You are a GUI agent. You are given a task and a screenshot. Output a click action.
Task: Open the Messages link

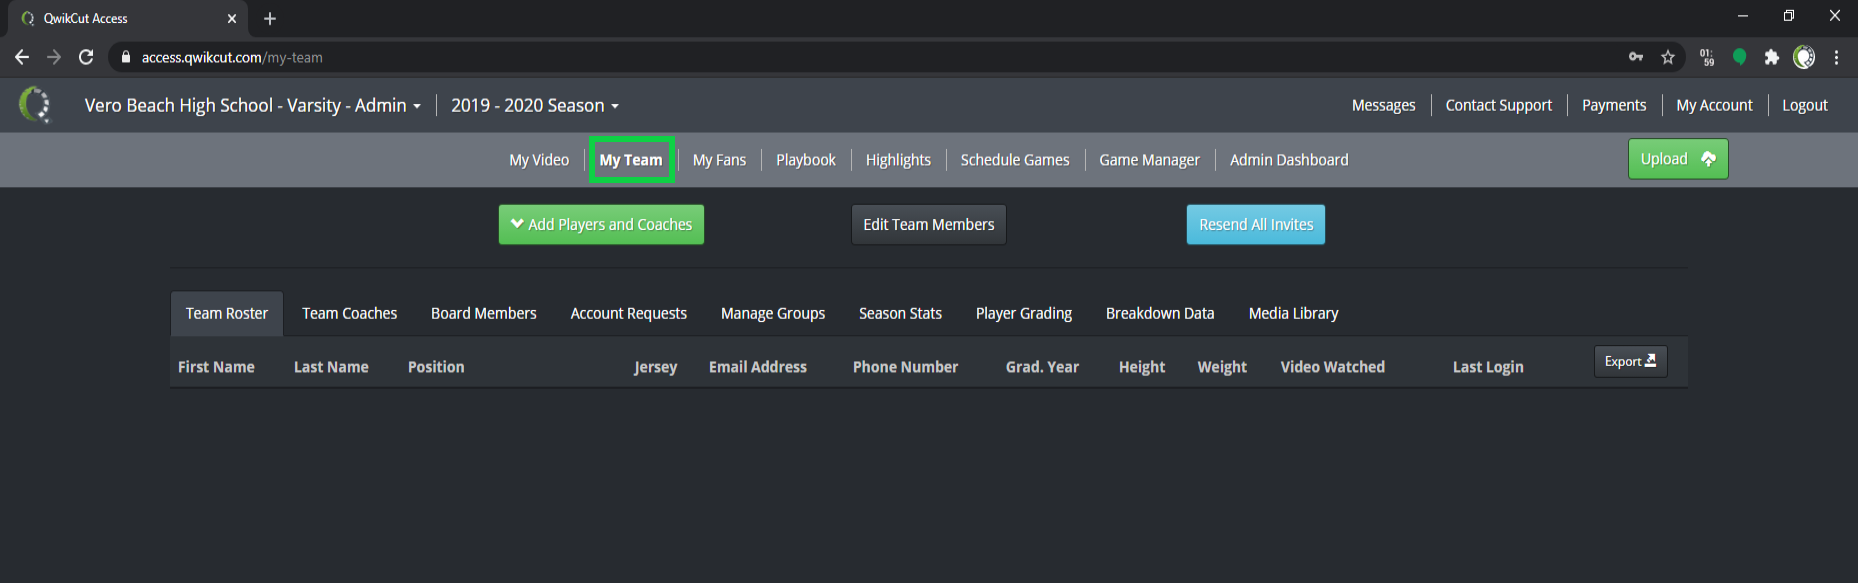tap(1383, 105)
